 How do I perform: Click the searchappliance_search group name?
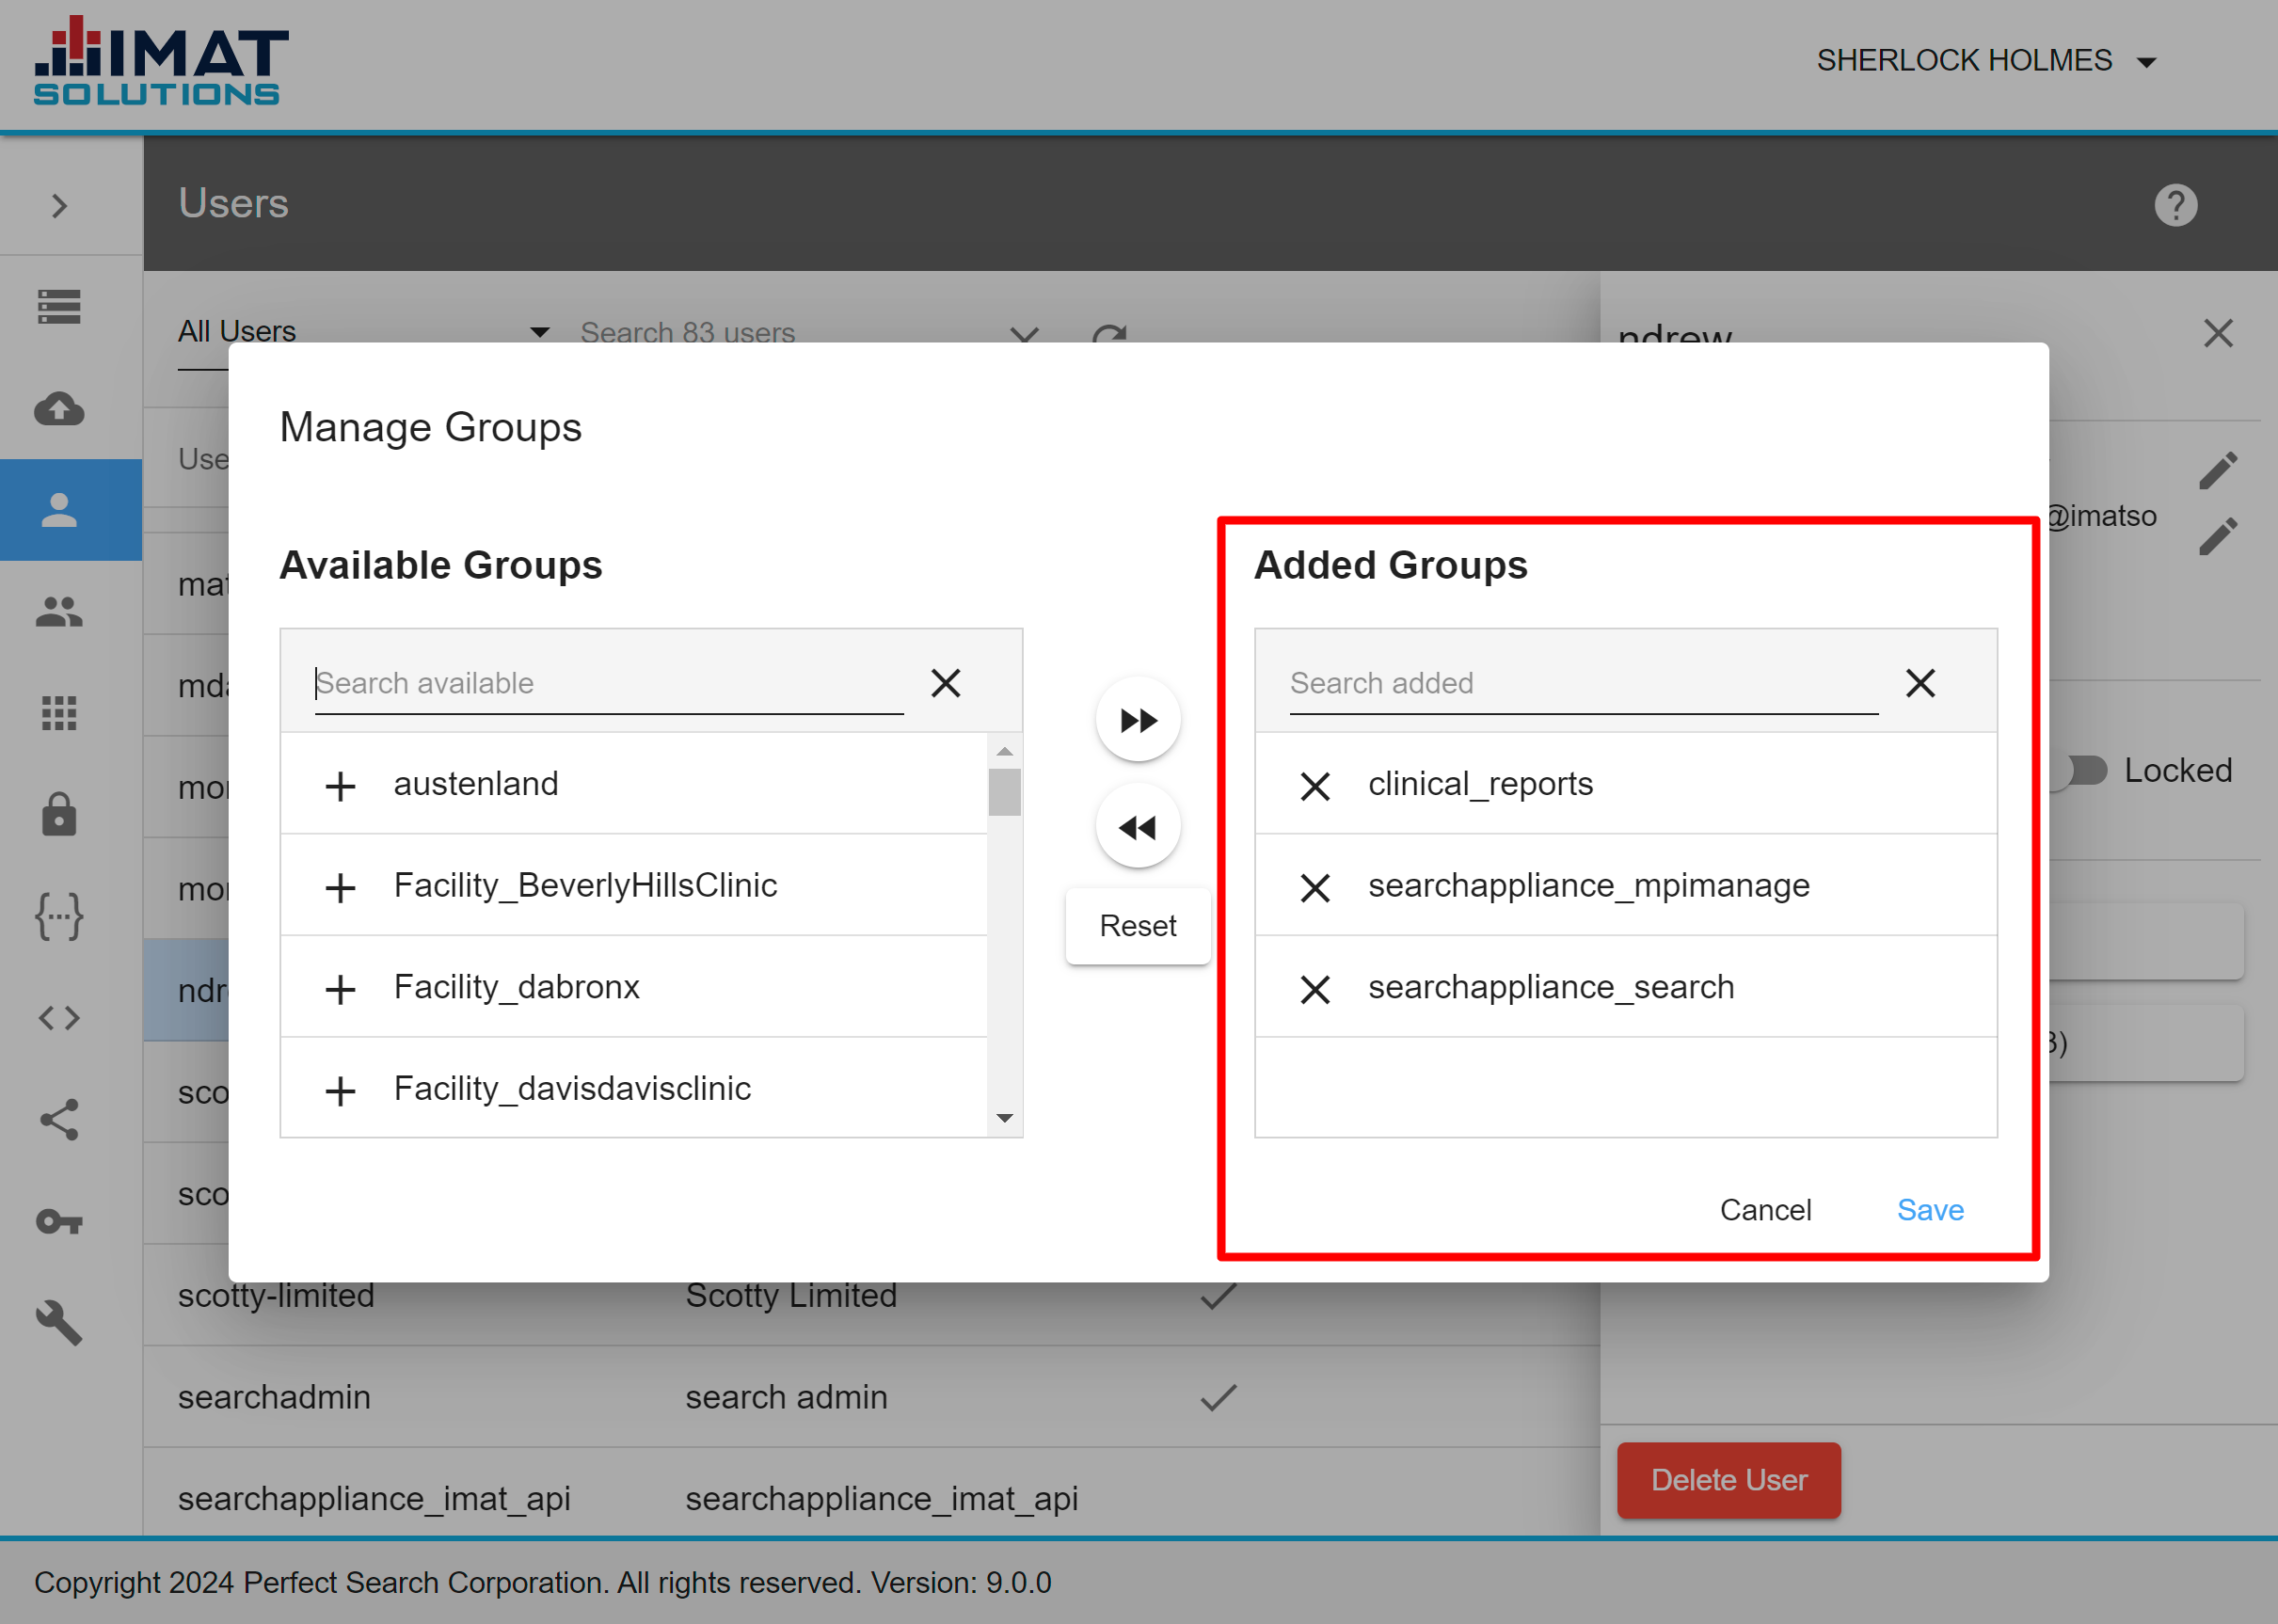1551,987
